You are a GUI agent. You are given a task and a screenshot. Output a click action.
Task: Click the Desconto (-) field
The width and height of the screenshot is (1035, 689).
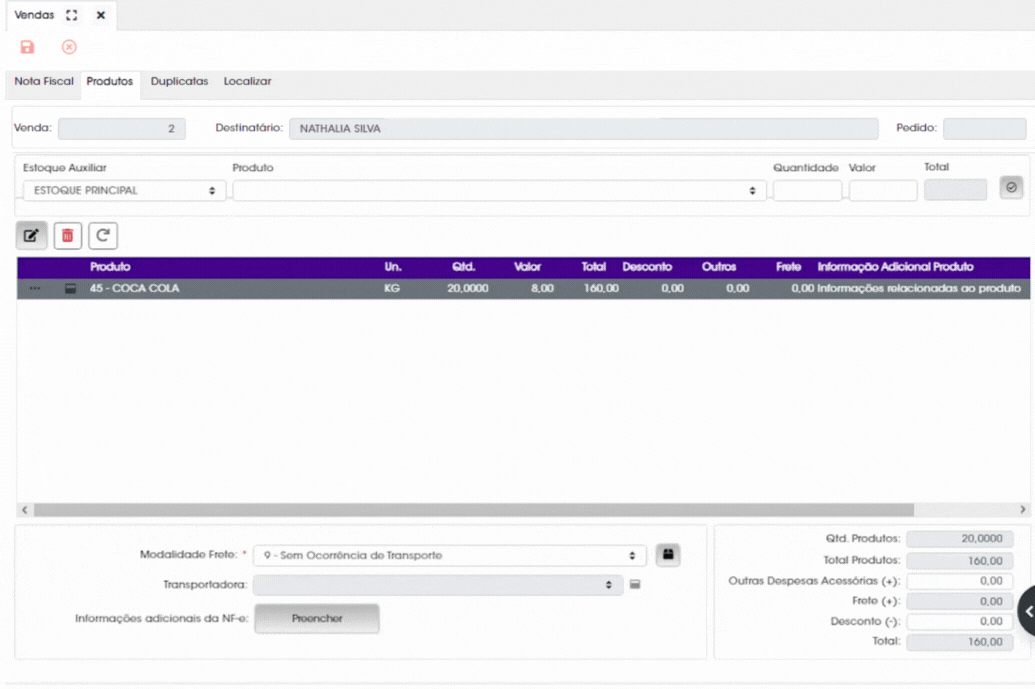(x=960, y=621)
